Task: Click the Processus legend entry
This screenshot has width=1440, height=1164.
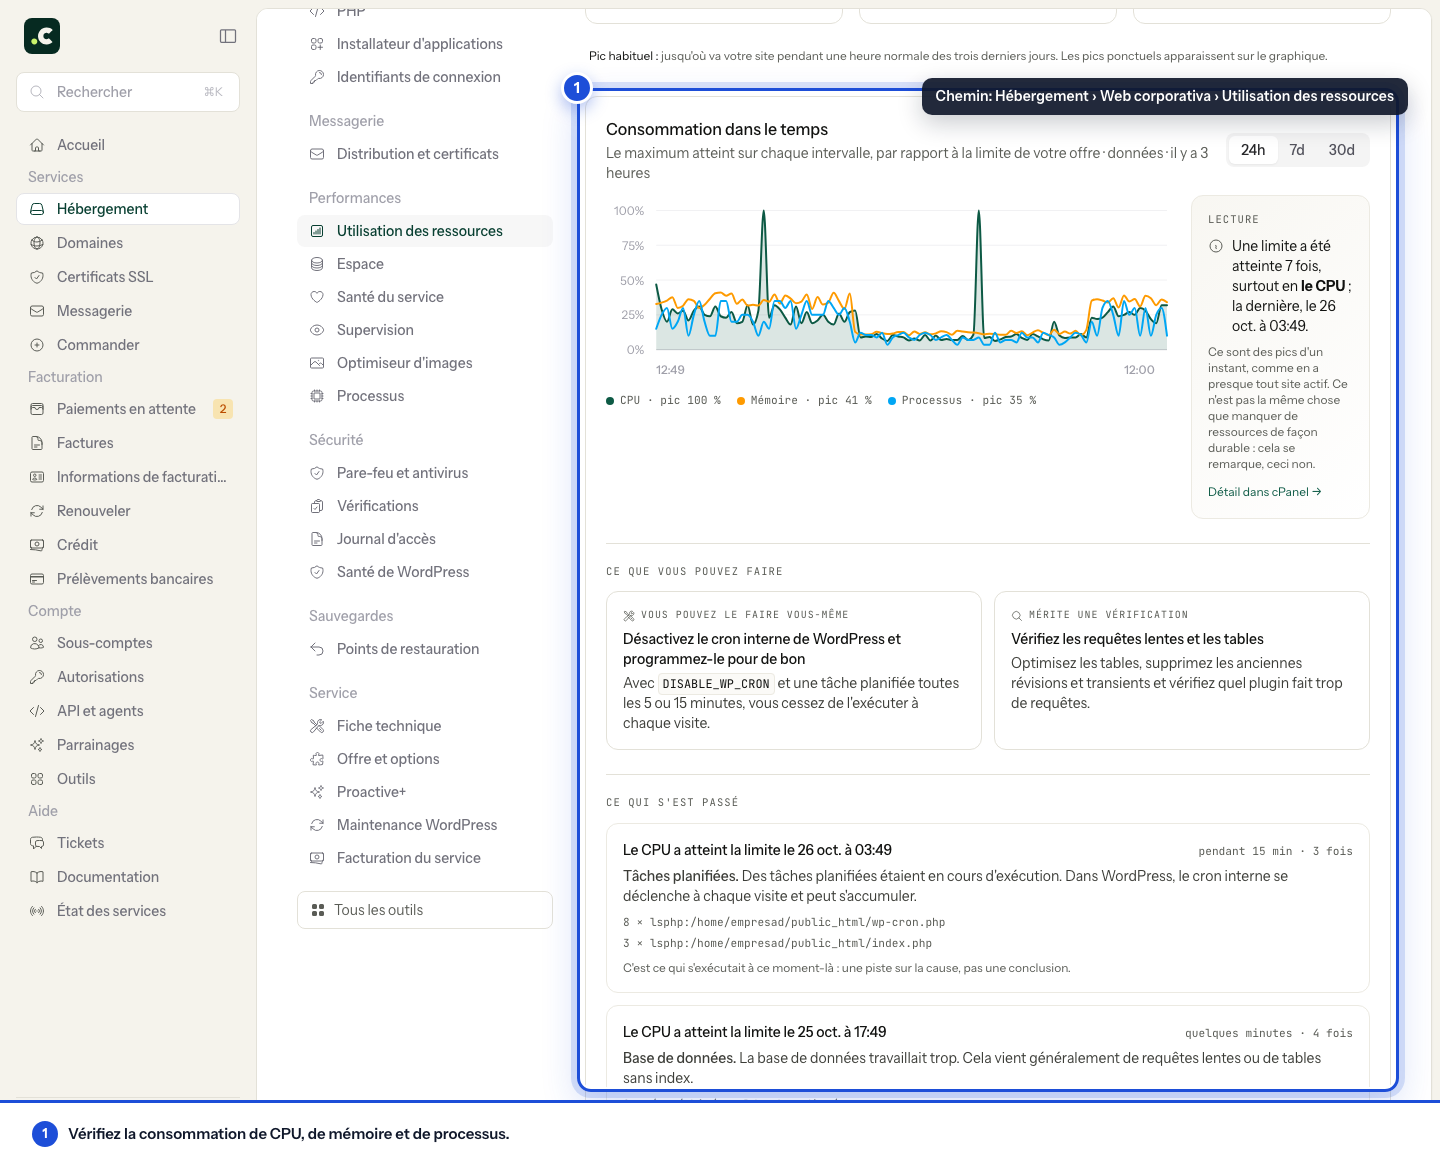Action: point(962,401)
